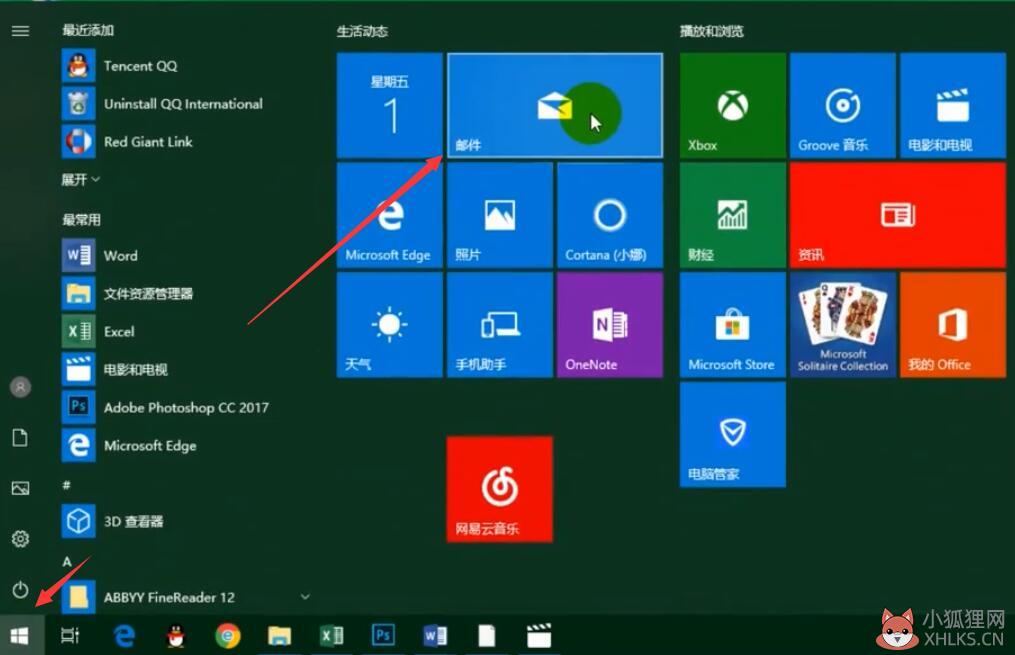Viewport: 1015px width, 655px height.
Task: Open 电影和电视 in the most used list
Action: [x=184, y=370]
